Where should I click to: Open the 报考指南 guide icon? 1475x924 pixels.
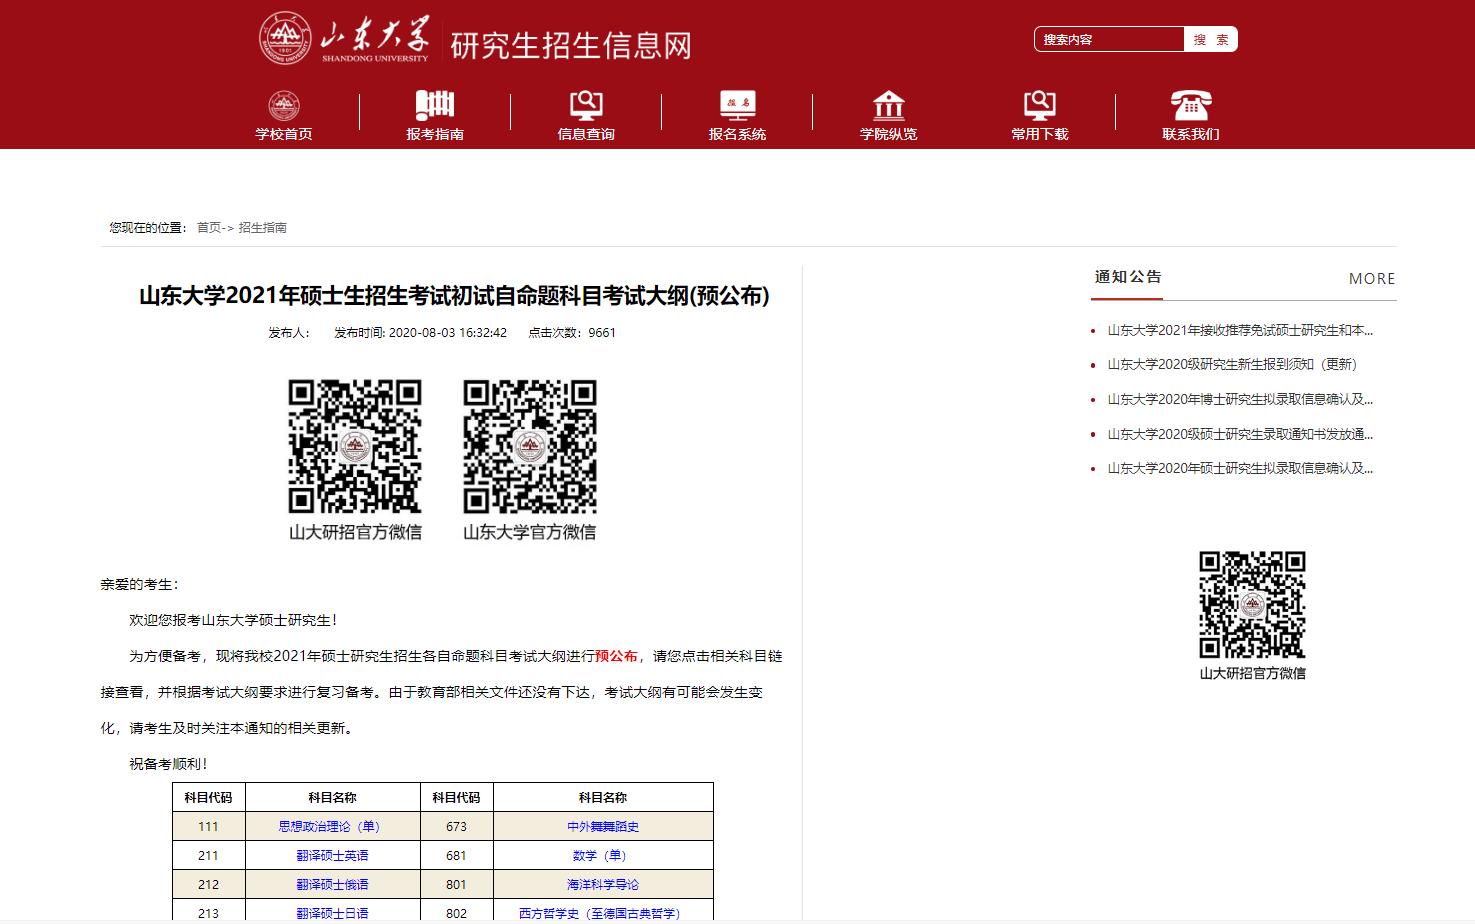[x=435, y=105]
